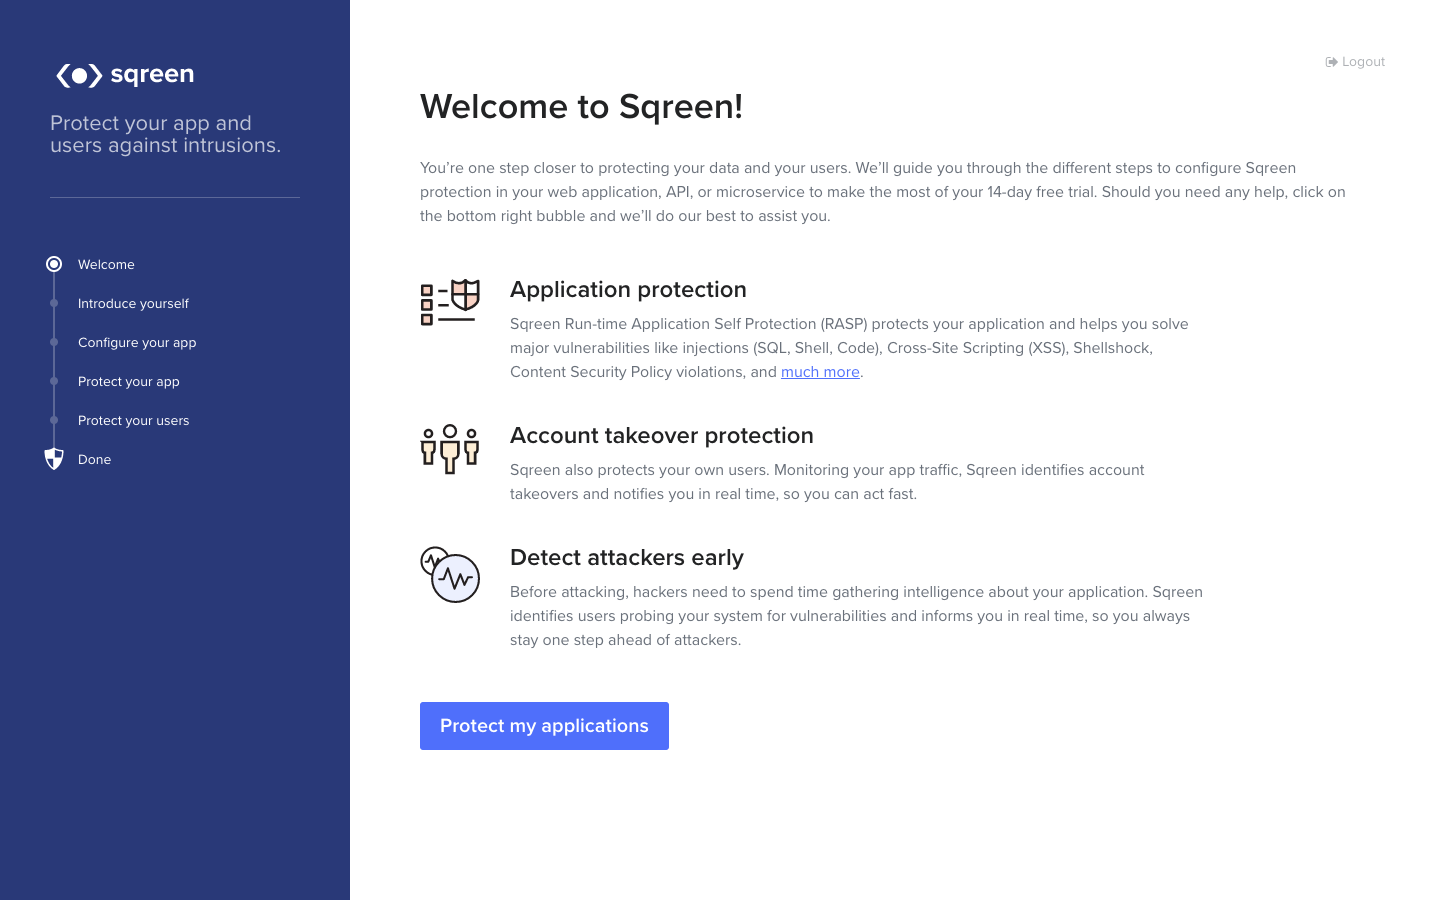The width and height of the screenshot is (1440, 900).
Task: Click the Introduce yourself step dot
Action: coord(54,303)
